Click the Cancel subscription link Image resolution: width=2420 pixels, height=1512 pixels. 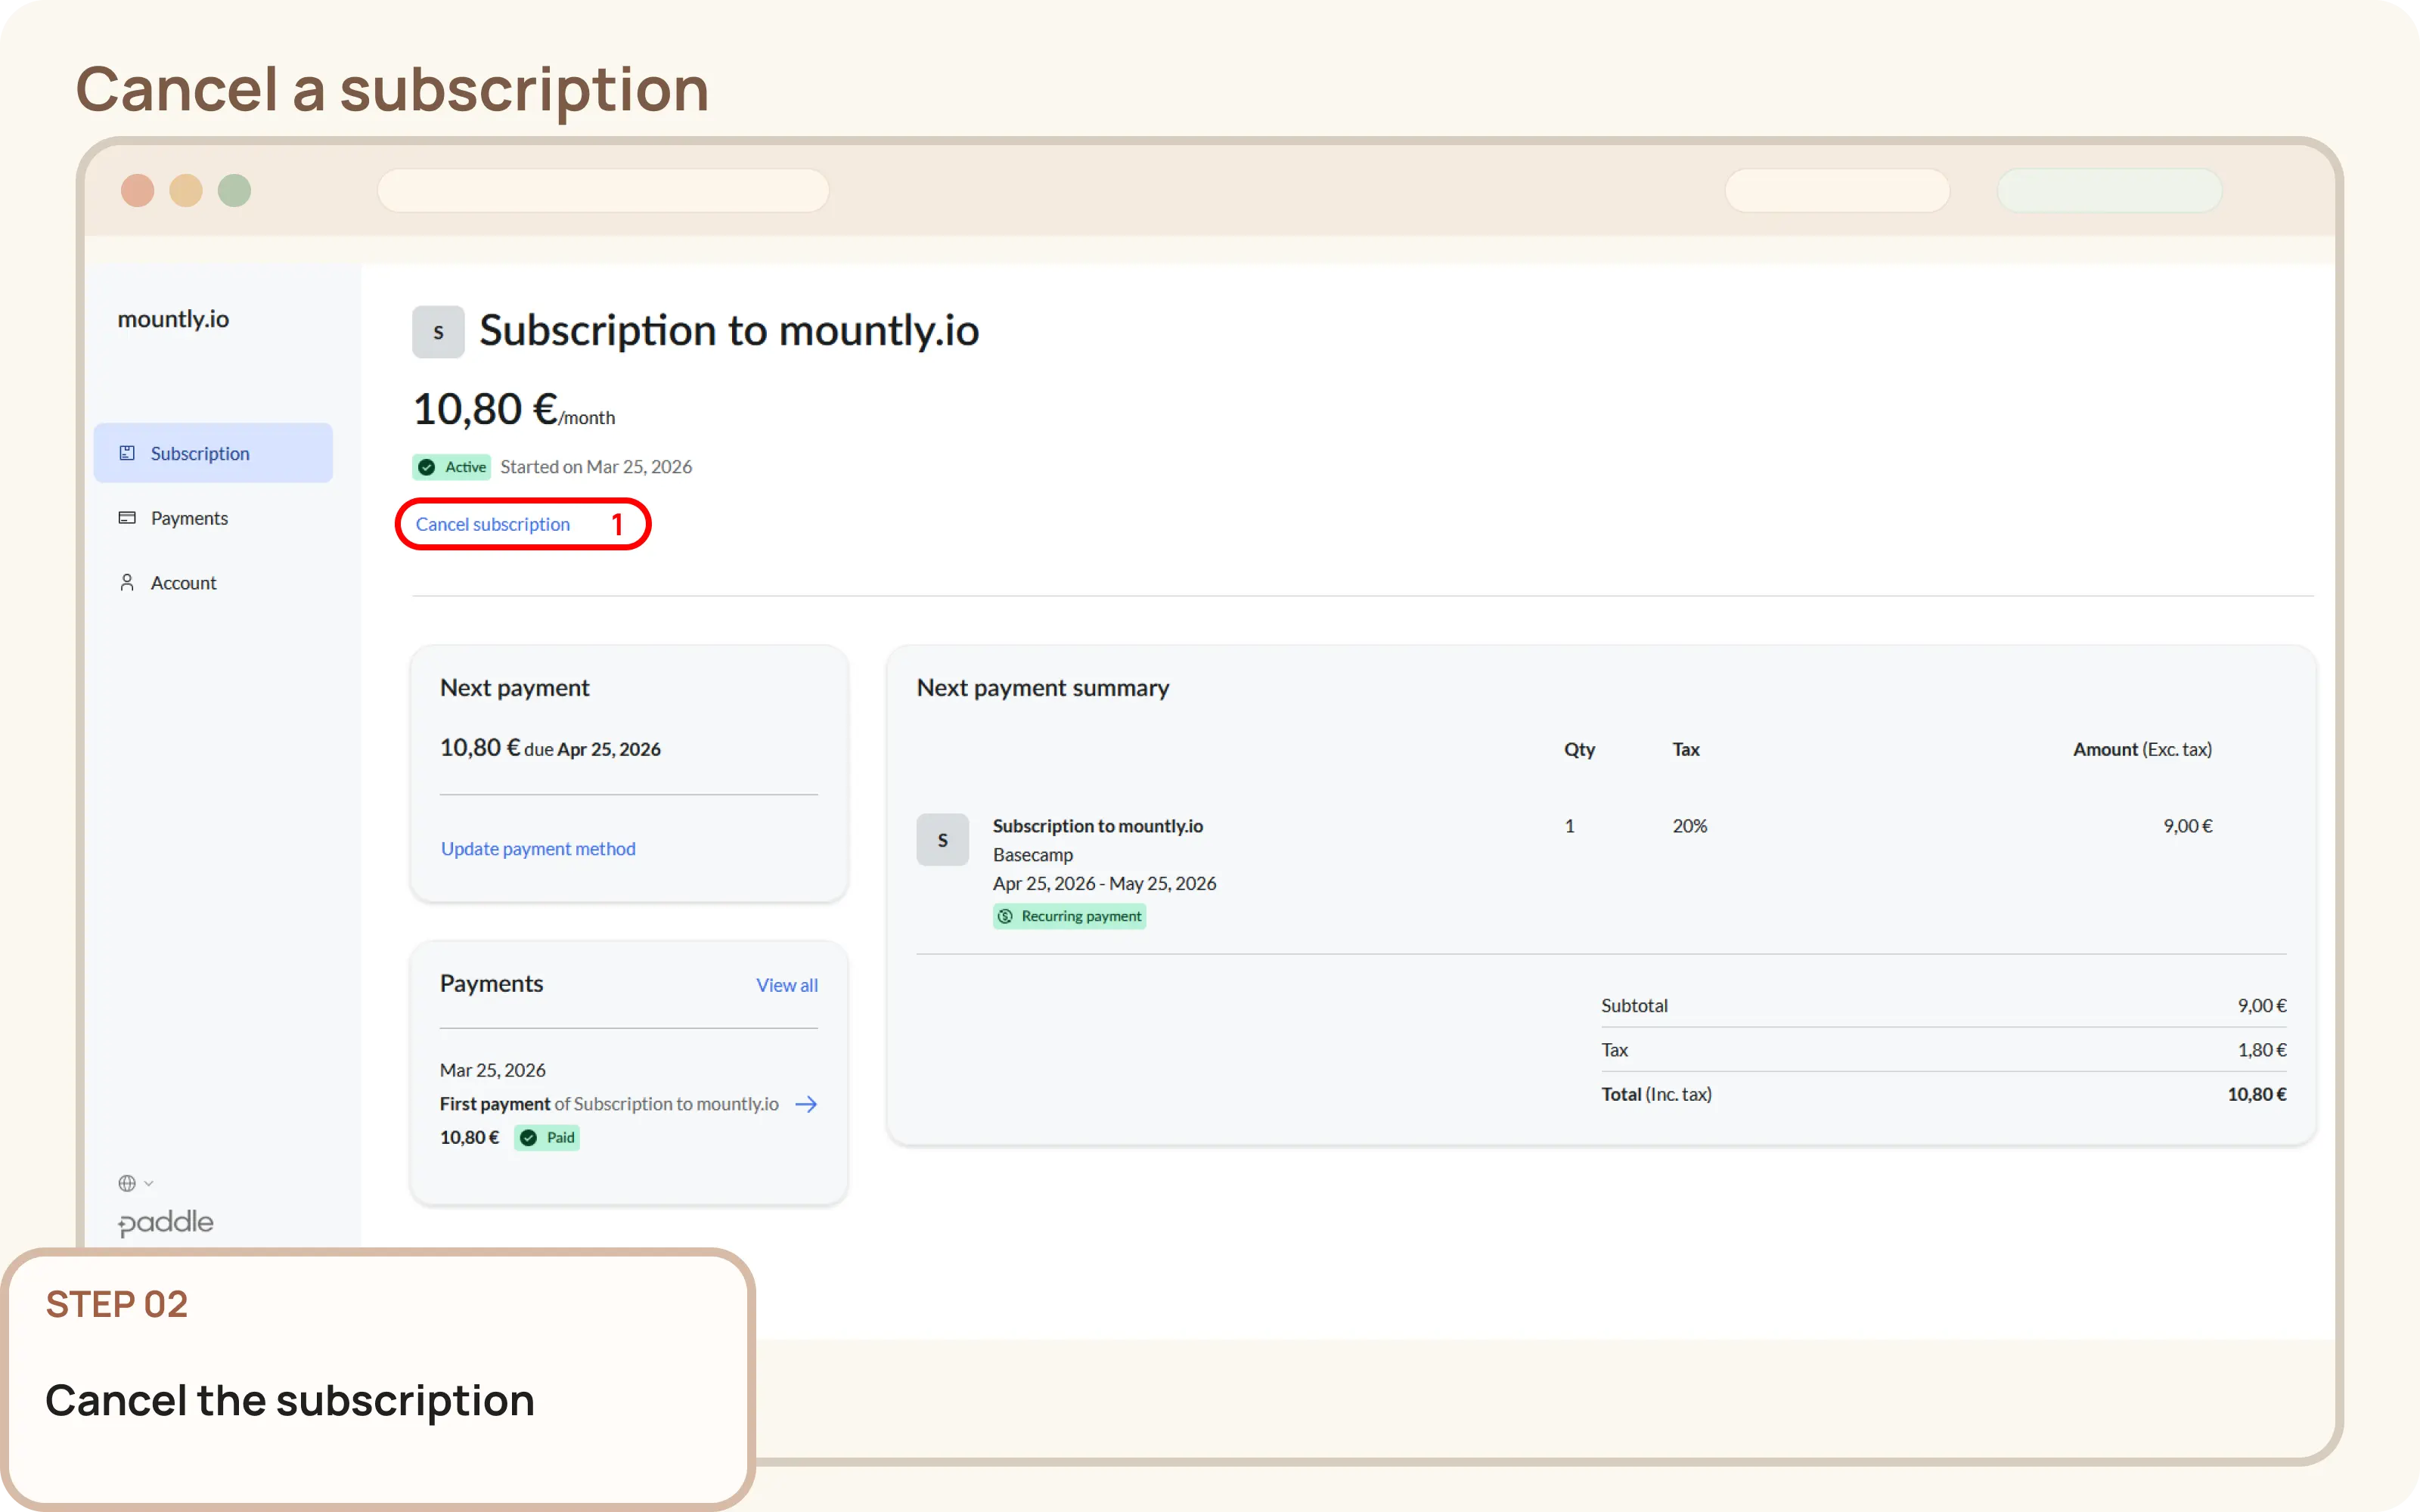(x=494, y=523)
